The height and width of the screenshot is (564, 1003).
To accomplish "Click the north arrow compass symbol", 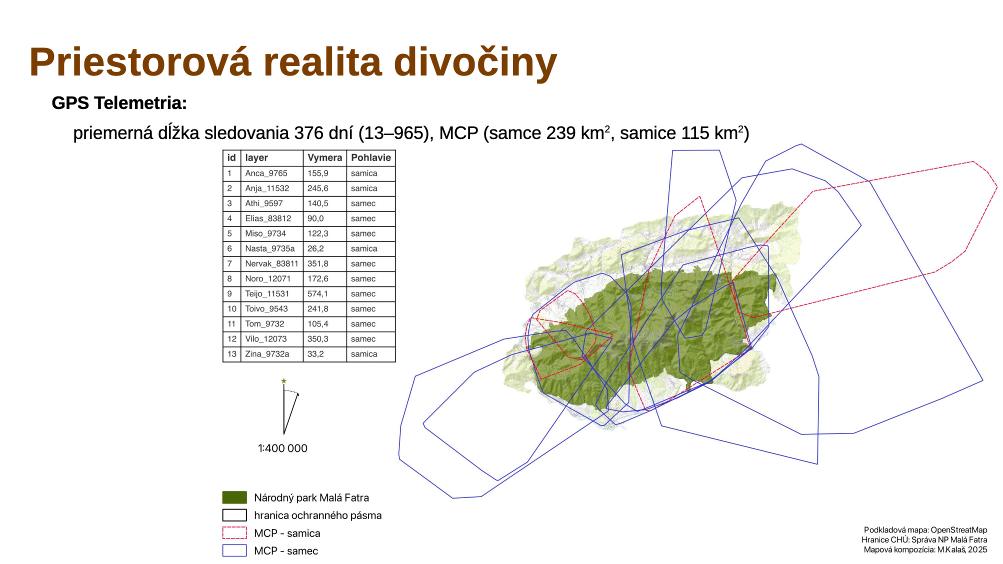I will 290,407.
